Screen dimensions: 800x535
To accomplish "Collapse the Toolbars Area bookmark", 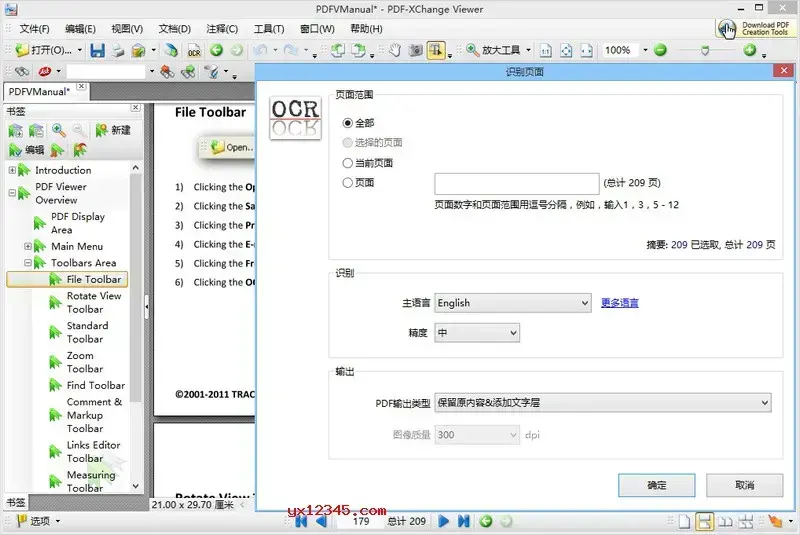I will [x=28, y=263].
